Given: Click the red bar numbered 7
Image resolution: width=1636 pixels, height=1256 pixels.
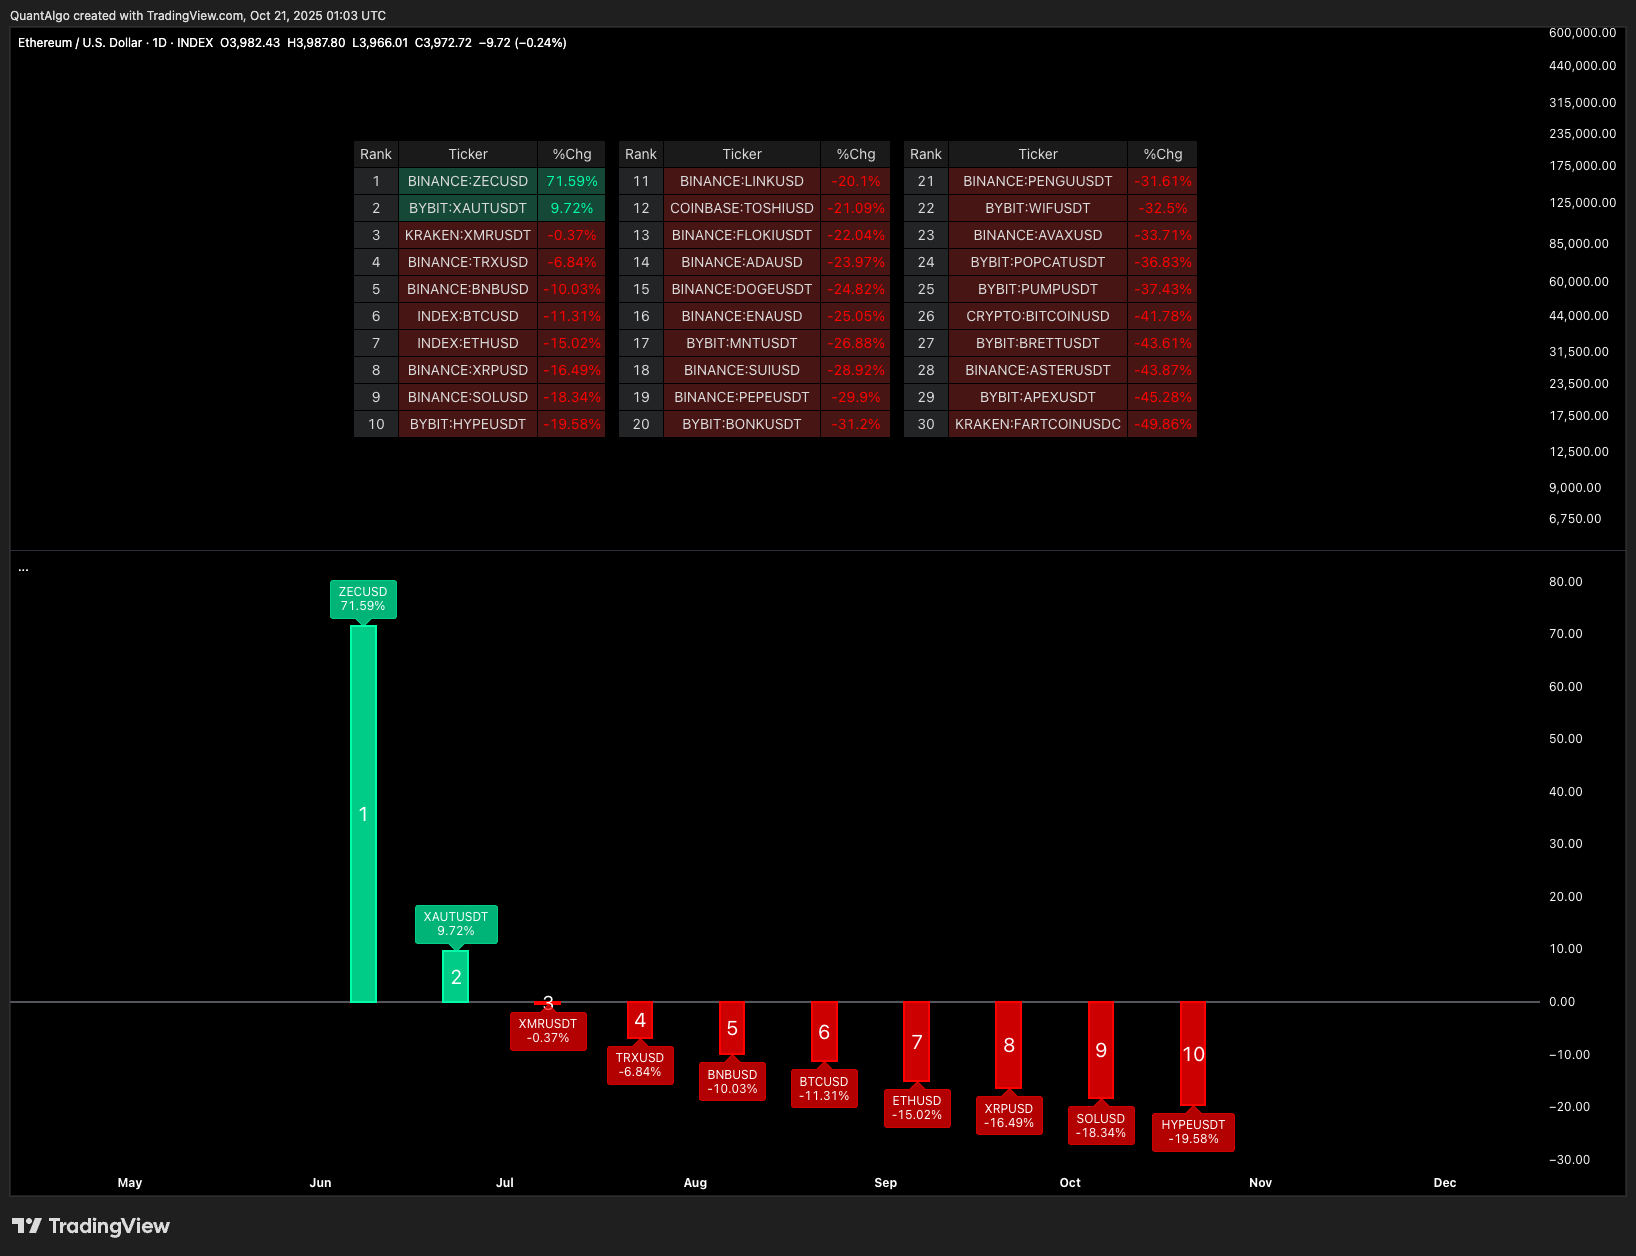Looking at the screenshot, I should click(916, 1041).
